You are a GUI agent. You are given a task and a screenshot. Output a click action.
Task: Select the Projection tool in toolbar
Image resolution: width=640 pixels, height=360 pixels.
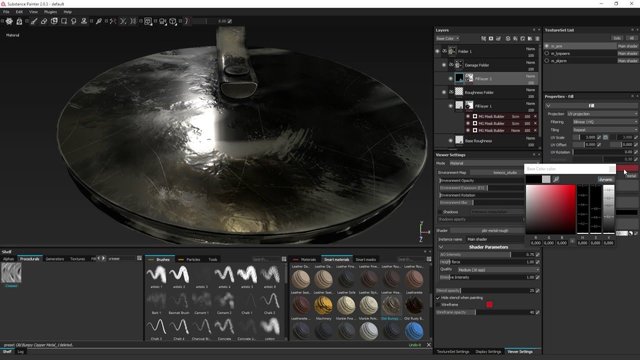[54, 21]
